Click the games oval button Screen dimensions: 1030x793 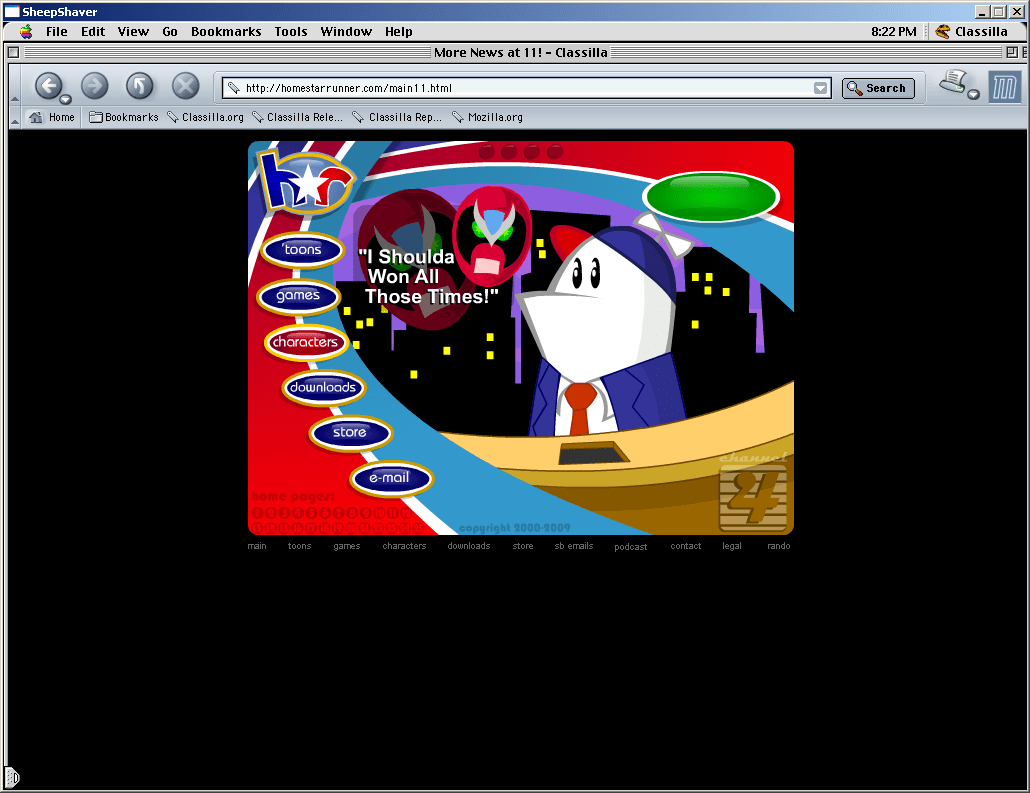pos(298,296)
